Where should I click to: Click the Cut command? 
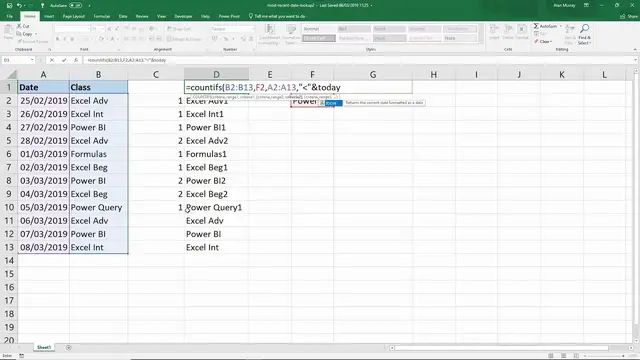pos(23,26)
